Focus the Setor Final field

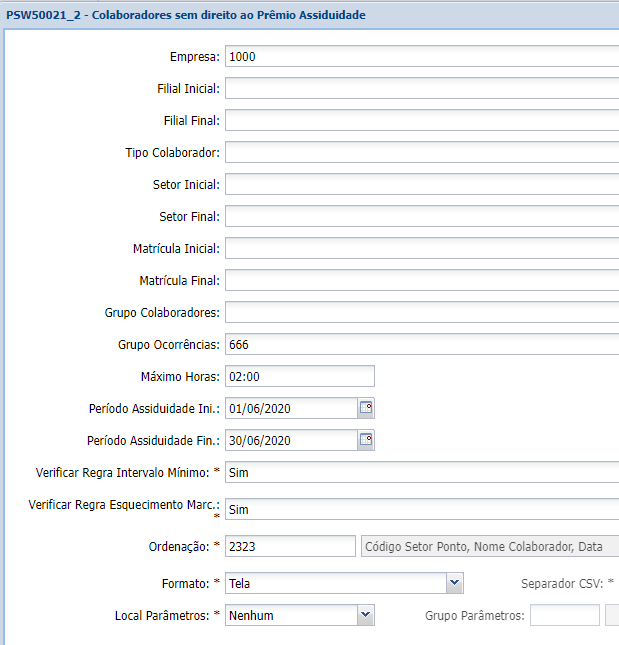[x=422, y=216]
